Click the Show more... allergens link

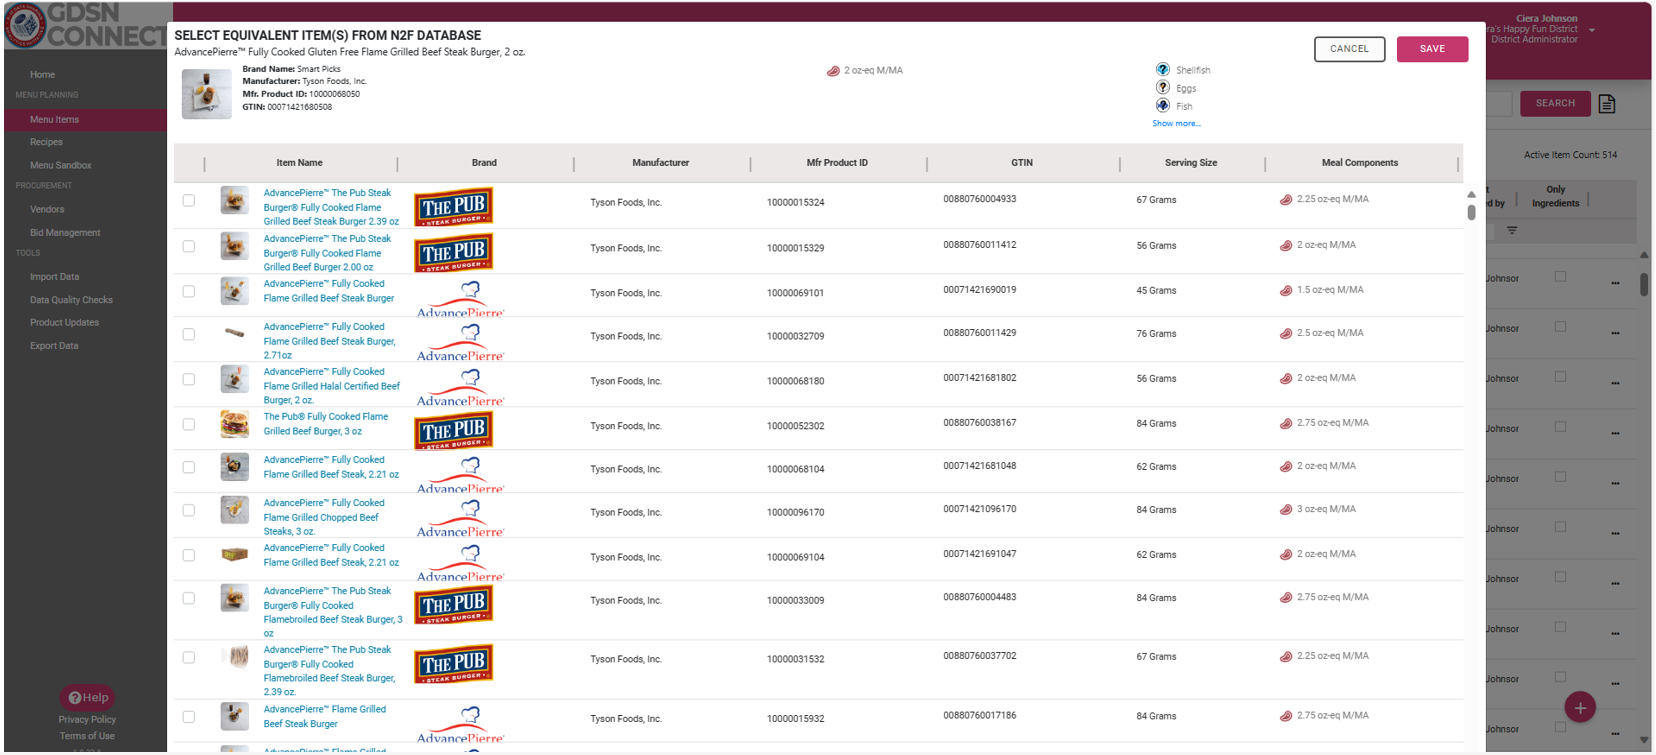pyautogui.click(x=1176, y=124)
